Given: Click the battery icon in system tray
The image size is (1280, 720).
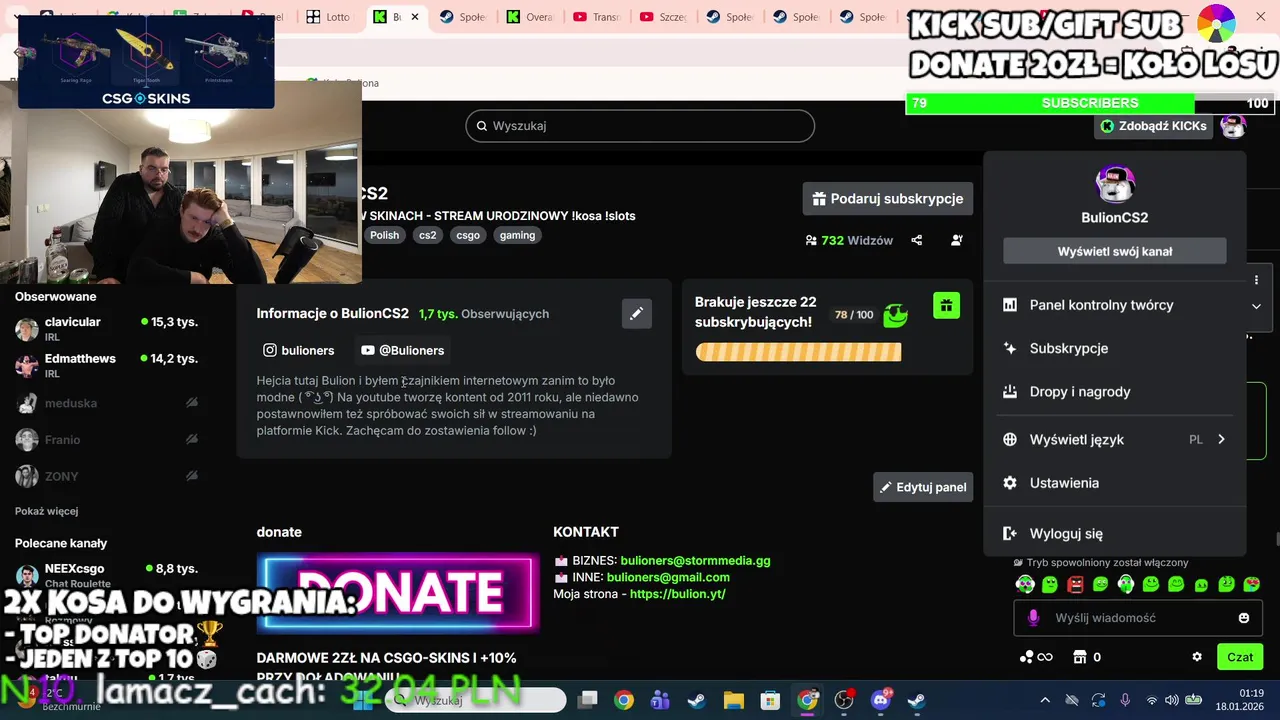Looking at the screenshot, I should tap(1193, 700).
